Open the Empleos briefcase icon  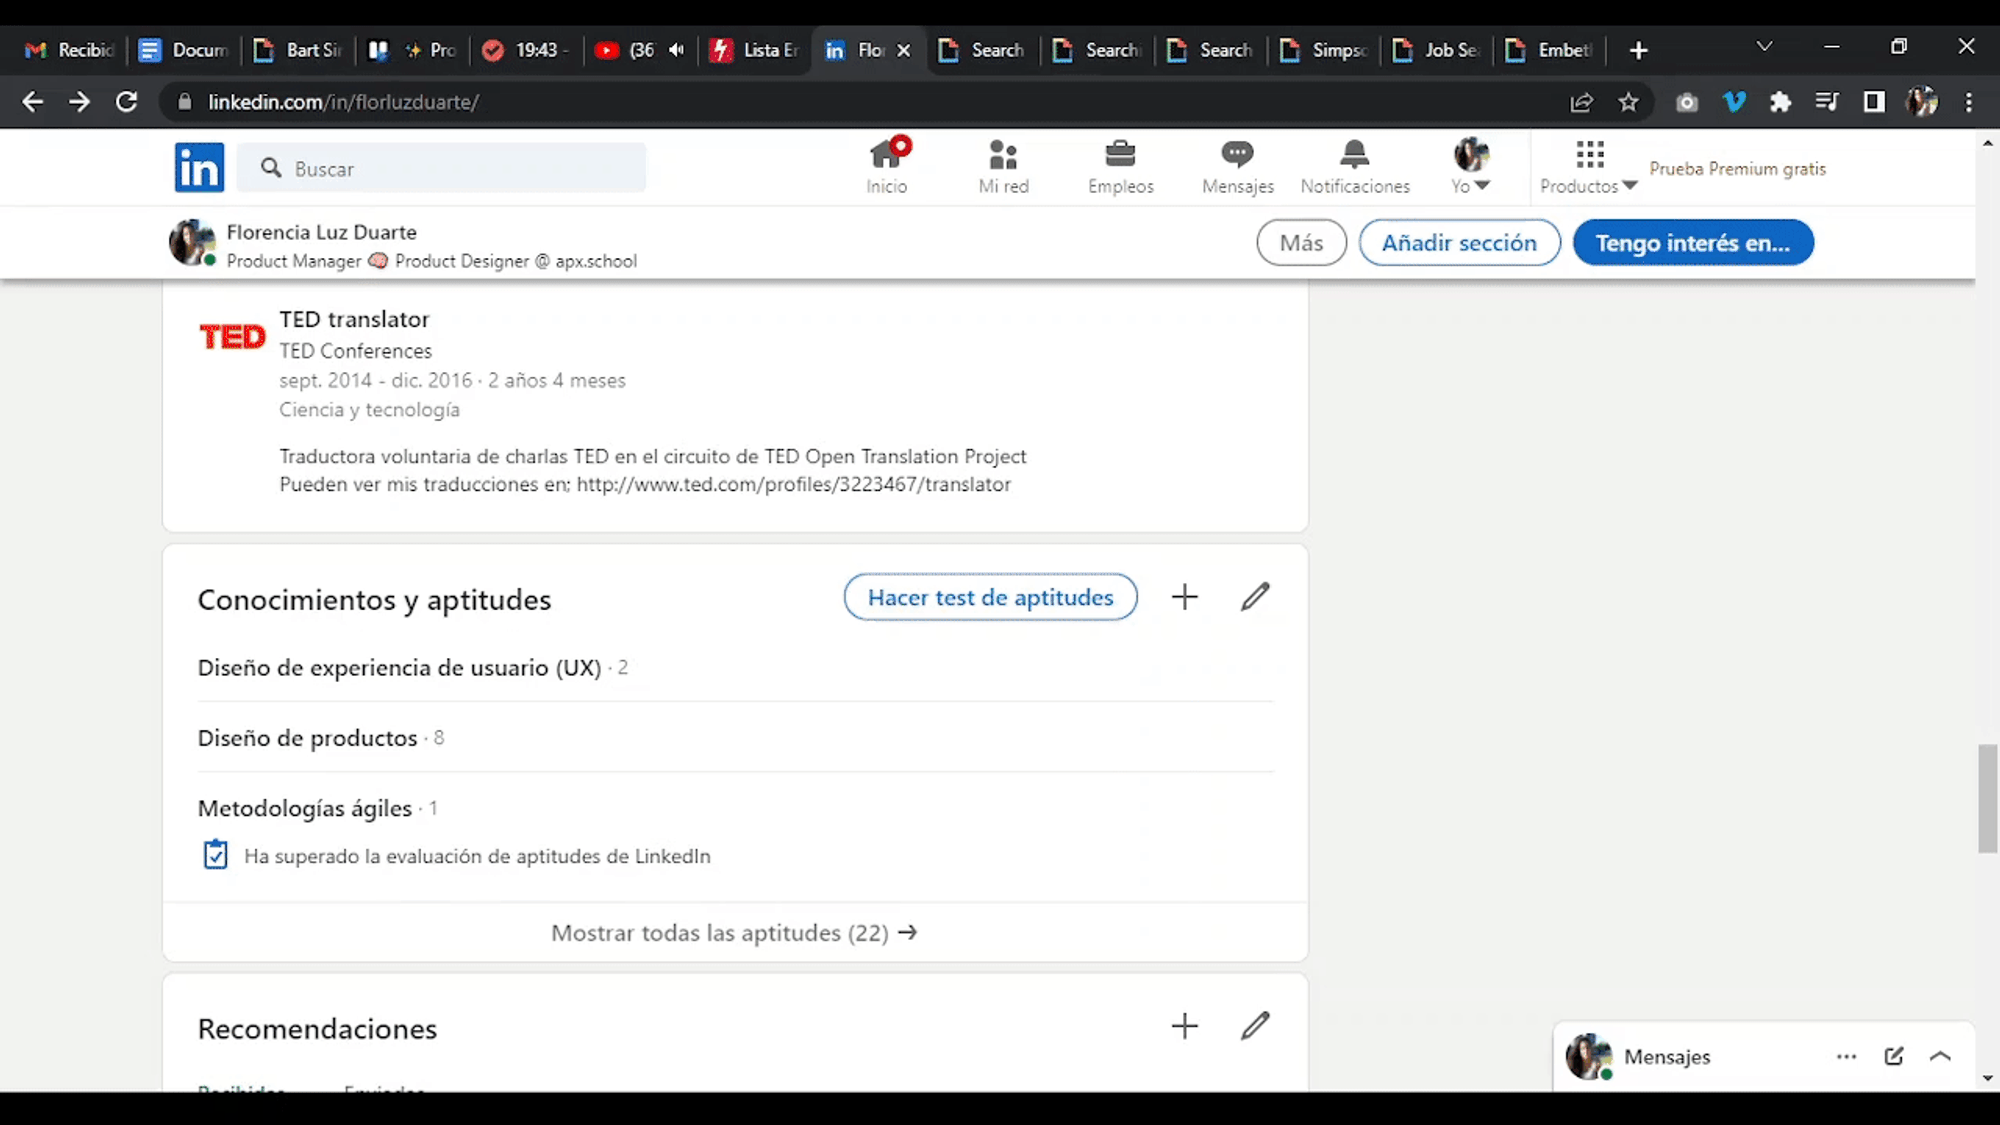1120,155
